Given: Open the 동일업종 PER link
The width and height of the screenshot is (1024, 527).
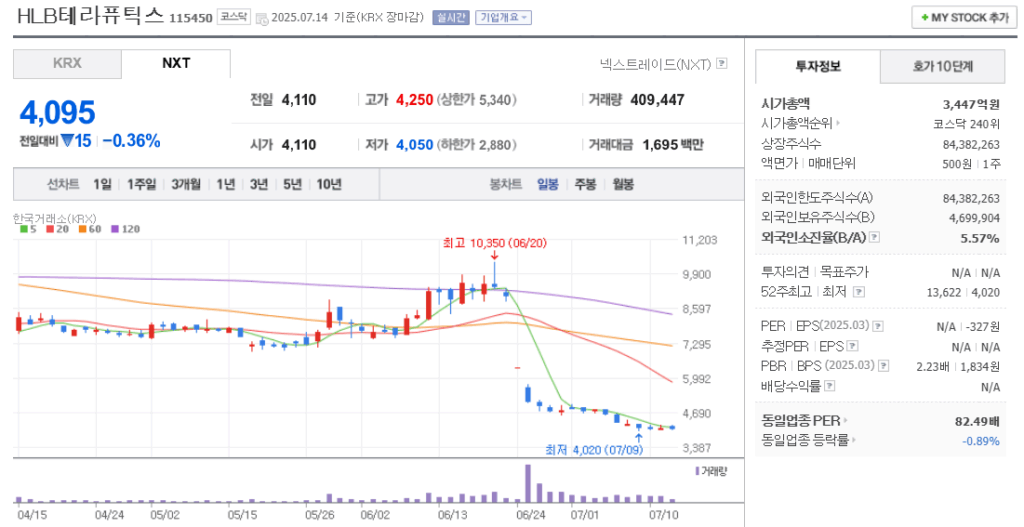Looking at the screenshot, I should click(x=804, y=421).
